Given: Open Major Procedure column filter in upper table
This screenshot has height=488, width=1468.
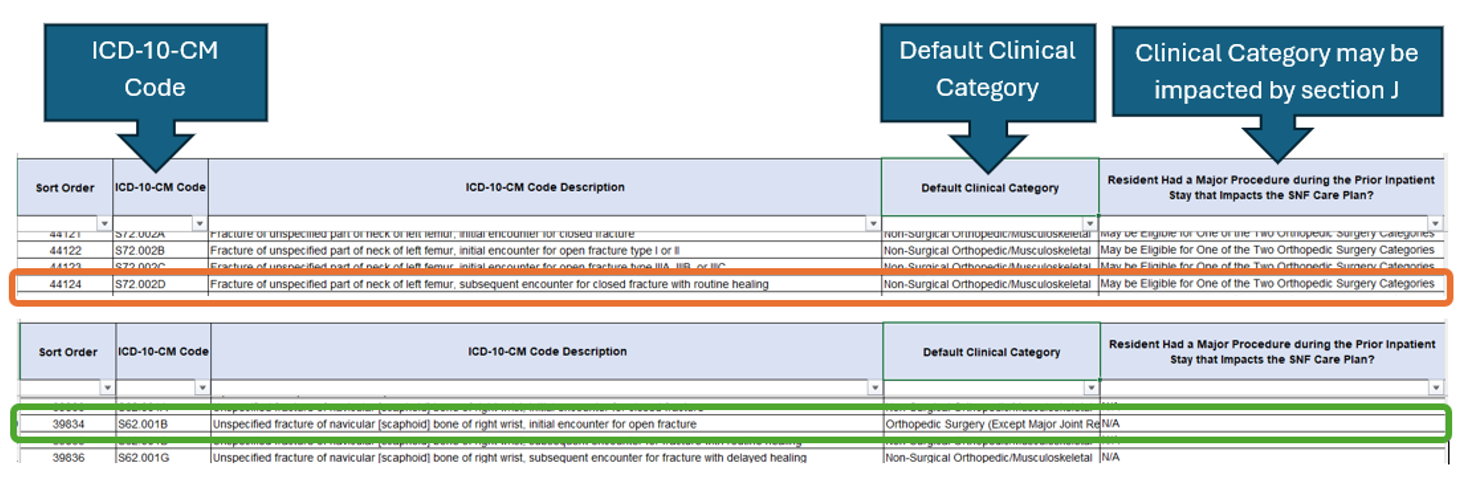Looking at the screenshot, I should pyautogui.click(x=1435, y=223).
